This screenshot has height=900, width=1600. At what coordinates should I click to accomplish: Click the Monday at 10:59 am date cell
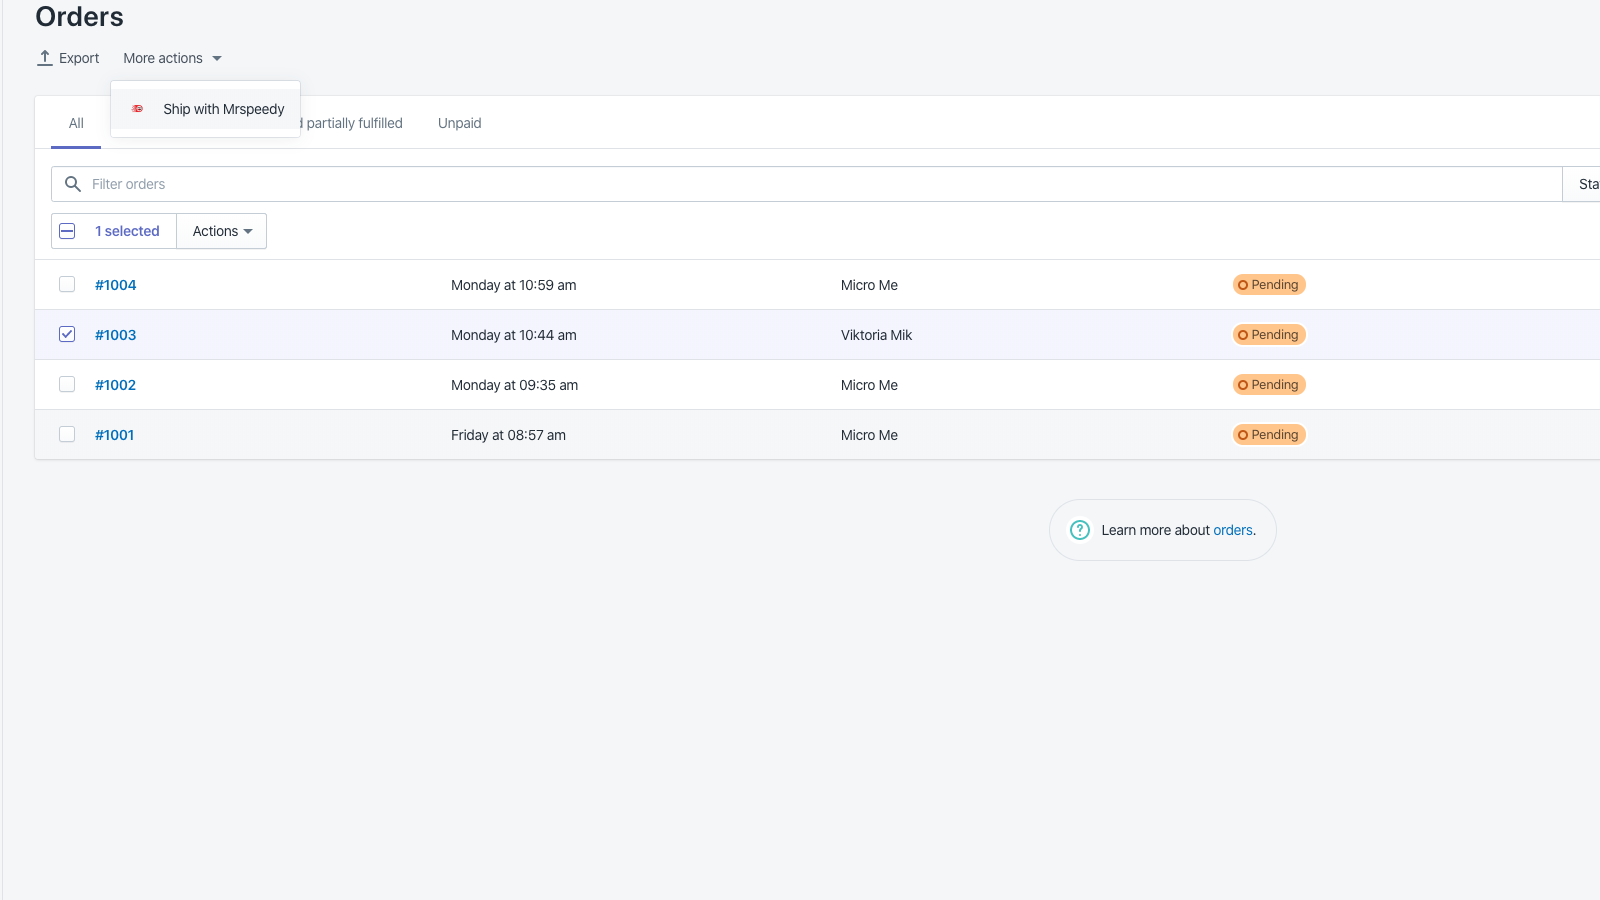pos(514,285)
